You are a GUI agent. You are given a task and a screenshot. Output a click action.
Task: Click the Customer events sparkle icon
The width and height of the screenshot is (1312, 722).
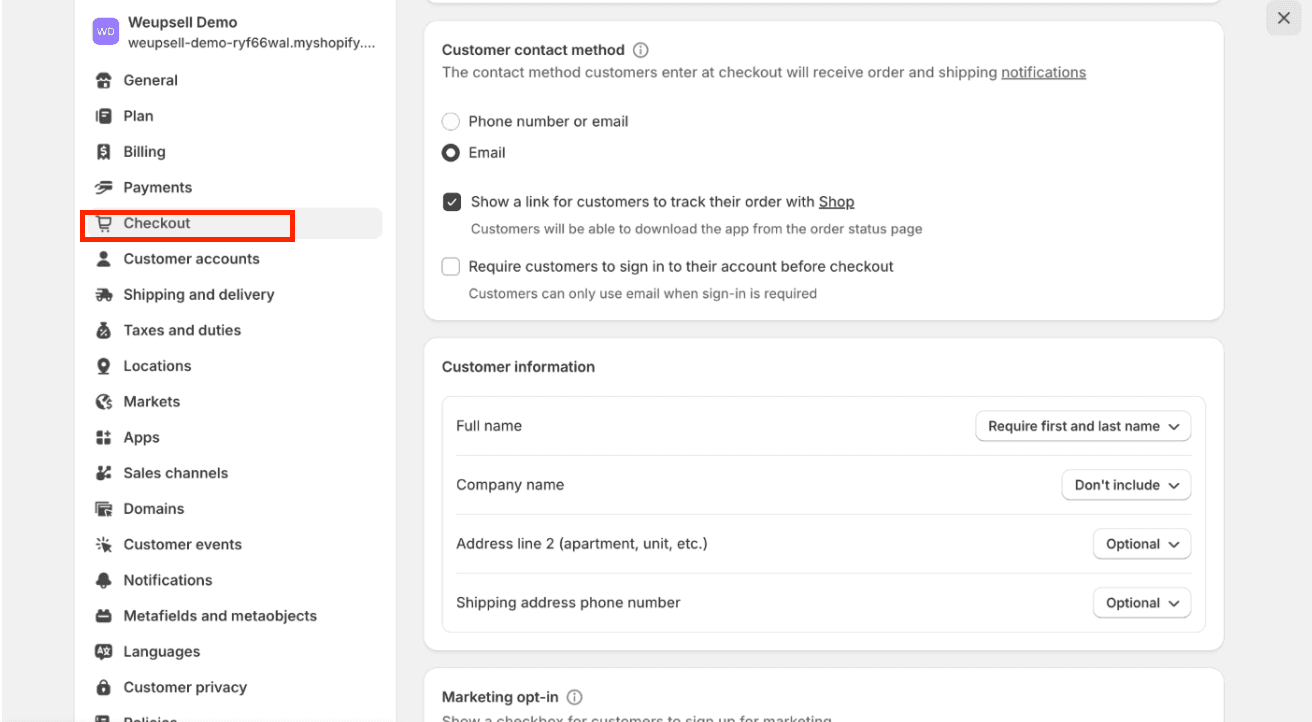103,545
